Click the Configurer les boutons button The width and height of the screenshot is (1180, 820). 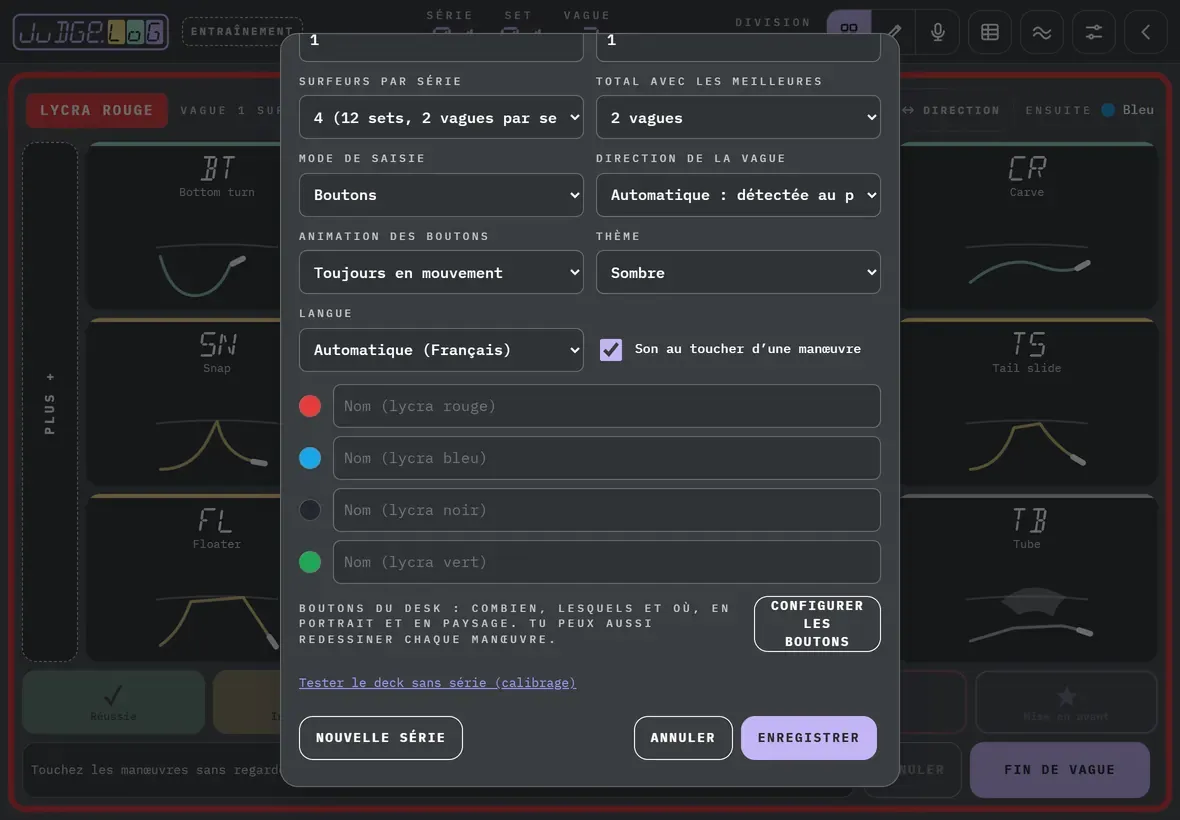click(x=817, y=624)
